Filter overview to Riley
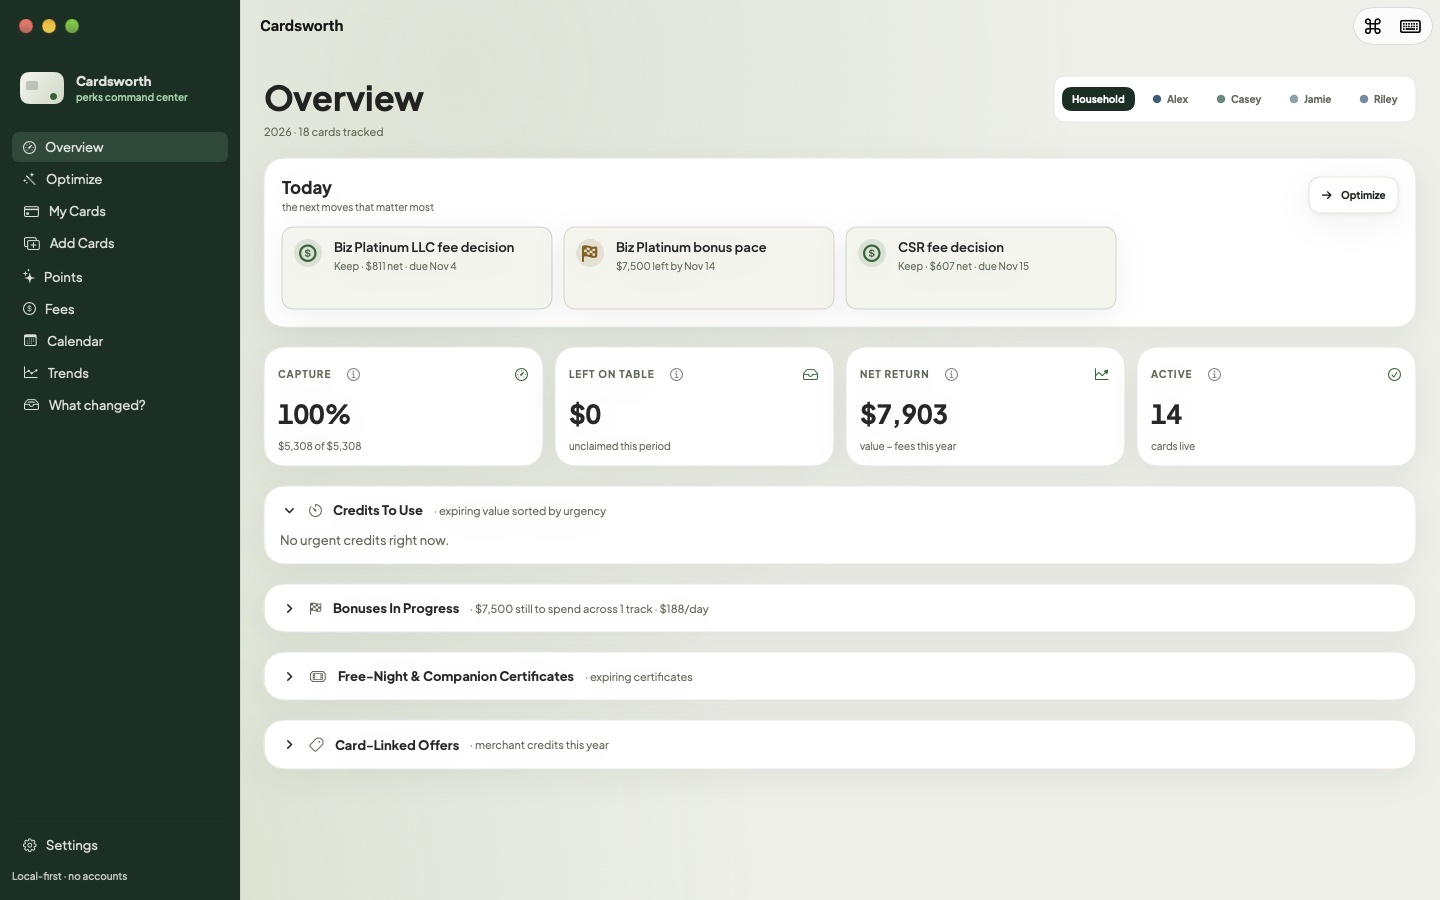 pyautogui.click(x=1378, y=99)
